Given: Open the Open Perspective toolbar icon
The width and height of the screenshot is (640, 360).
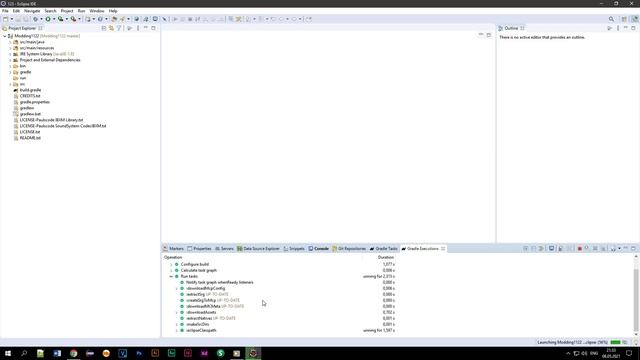Looking at the screenshot, I should pyautogui.click(x=624, y=19).
